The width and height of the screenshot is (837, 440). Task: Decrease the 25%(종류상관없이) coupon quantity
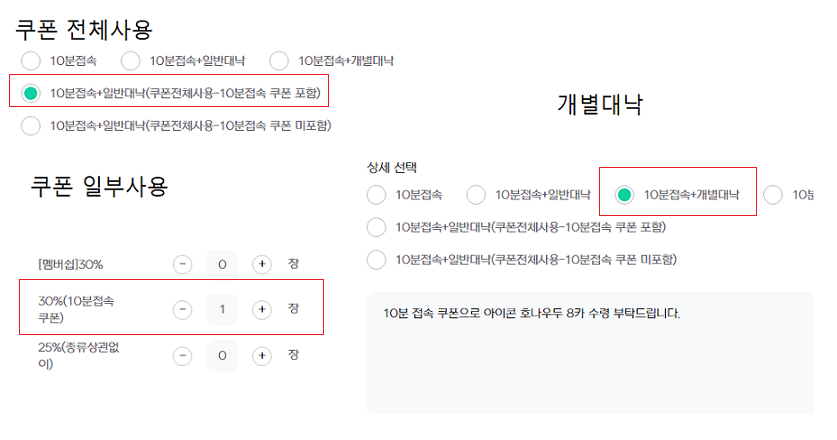(182, 355)
